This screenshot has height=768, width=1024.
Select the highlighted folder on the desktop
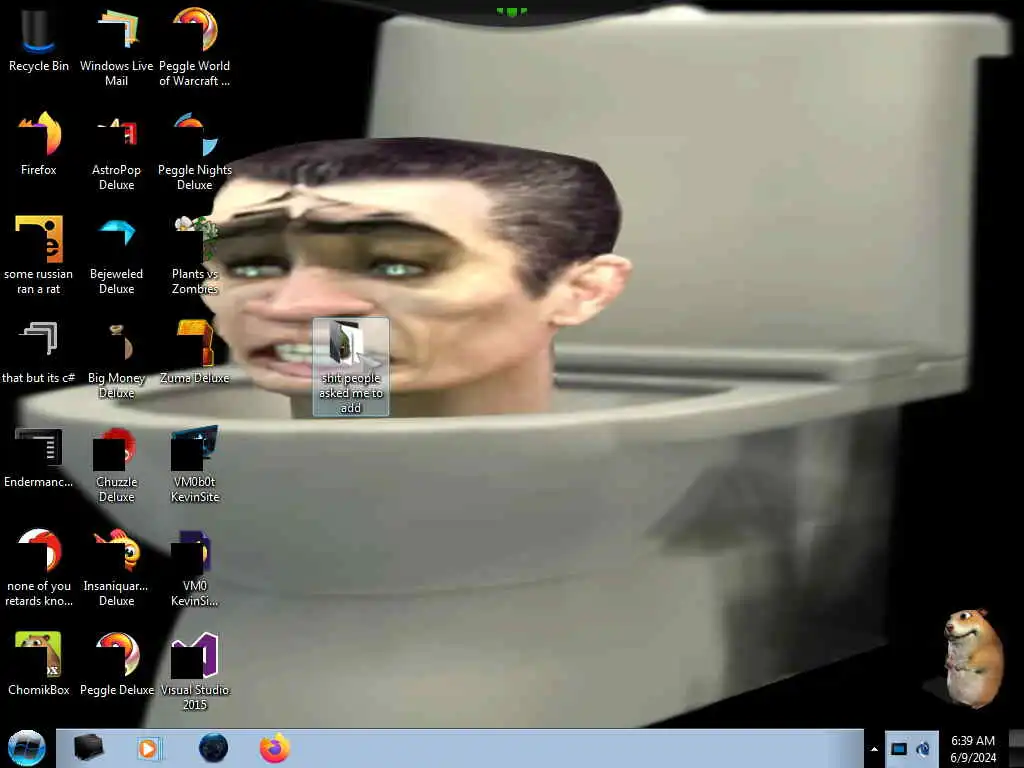tap(351, 367)
